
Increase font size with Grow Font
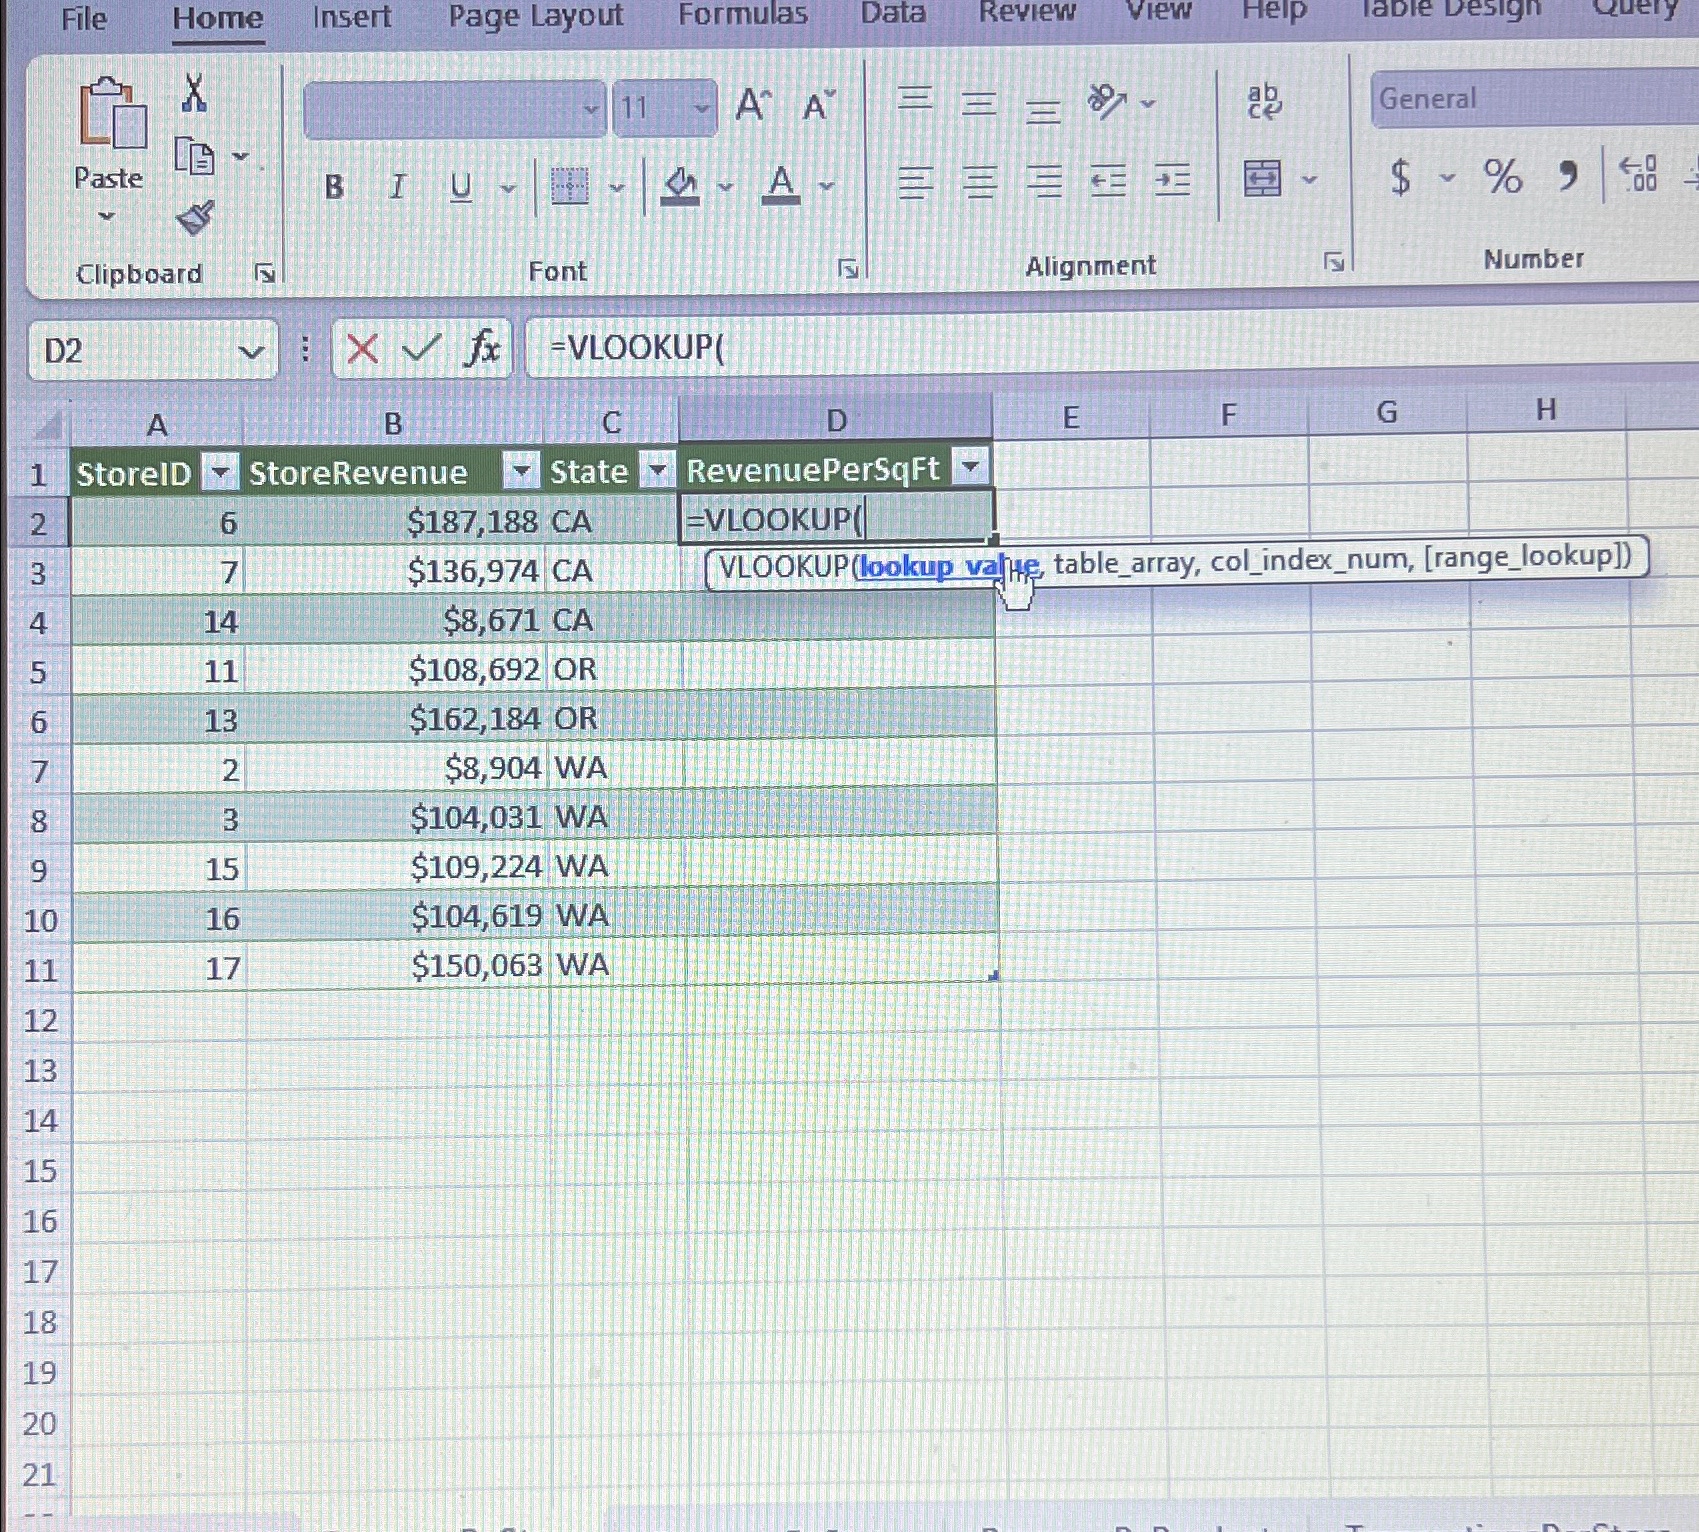750,104
